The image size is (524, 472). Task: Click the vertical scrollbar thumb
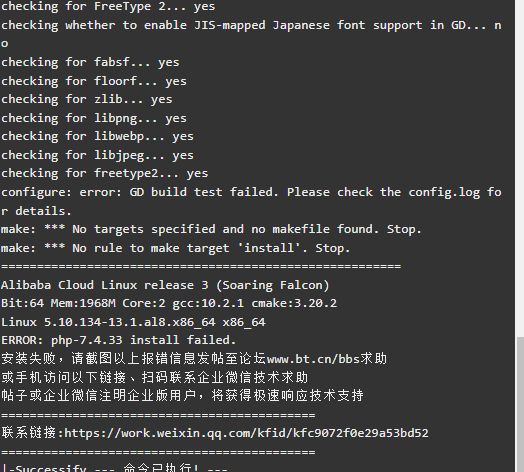coord(520,404)
